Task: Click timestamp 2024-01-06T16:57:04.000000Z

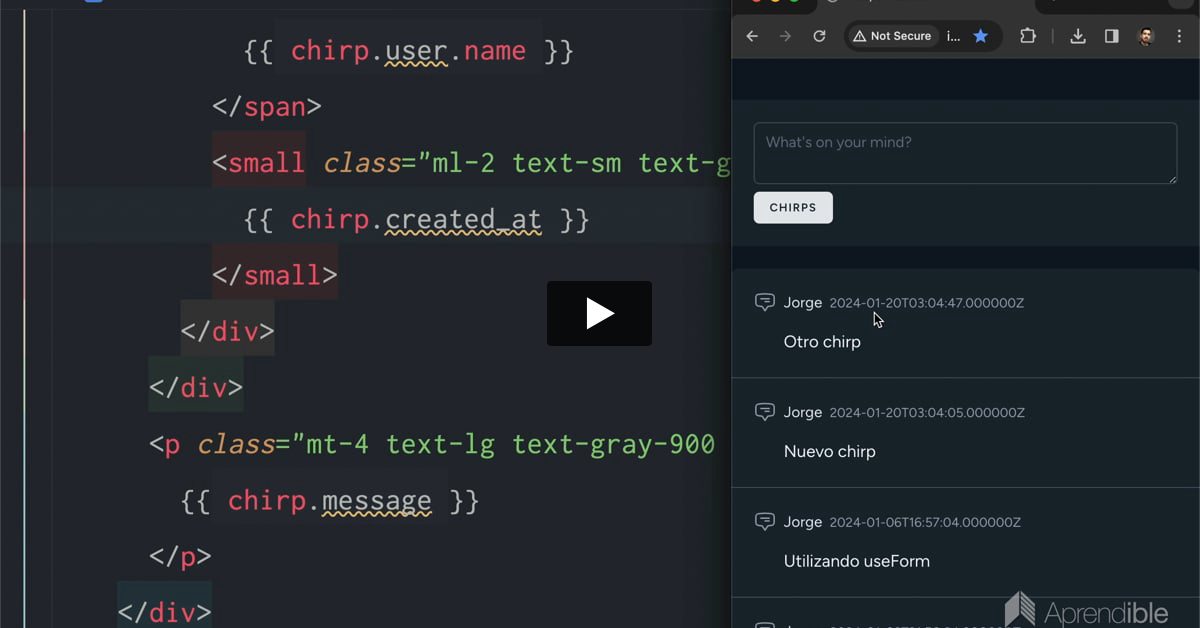Action: click(925, 522)
